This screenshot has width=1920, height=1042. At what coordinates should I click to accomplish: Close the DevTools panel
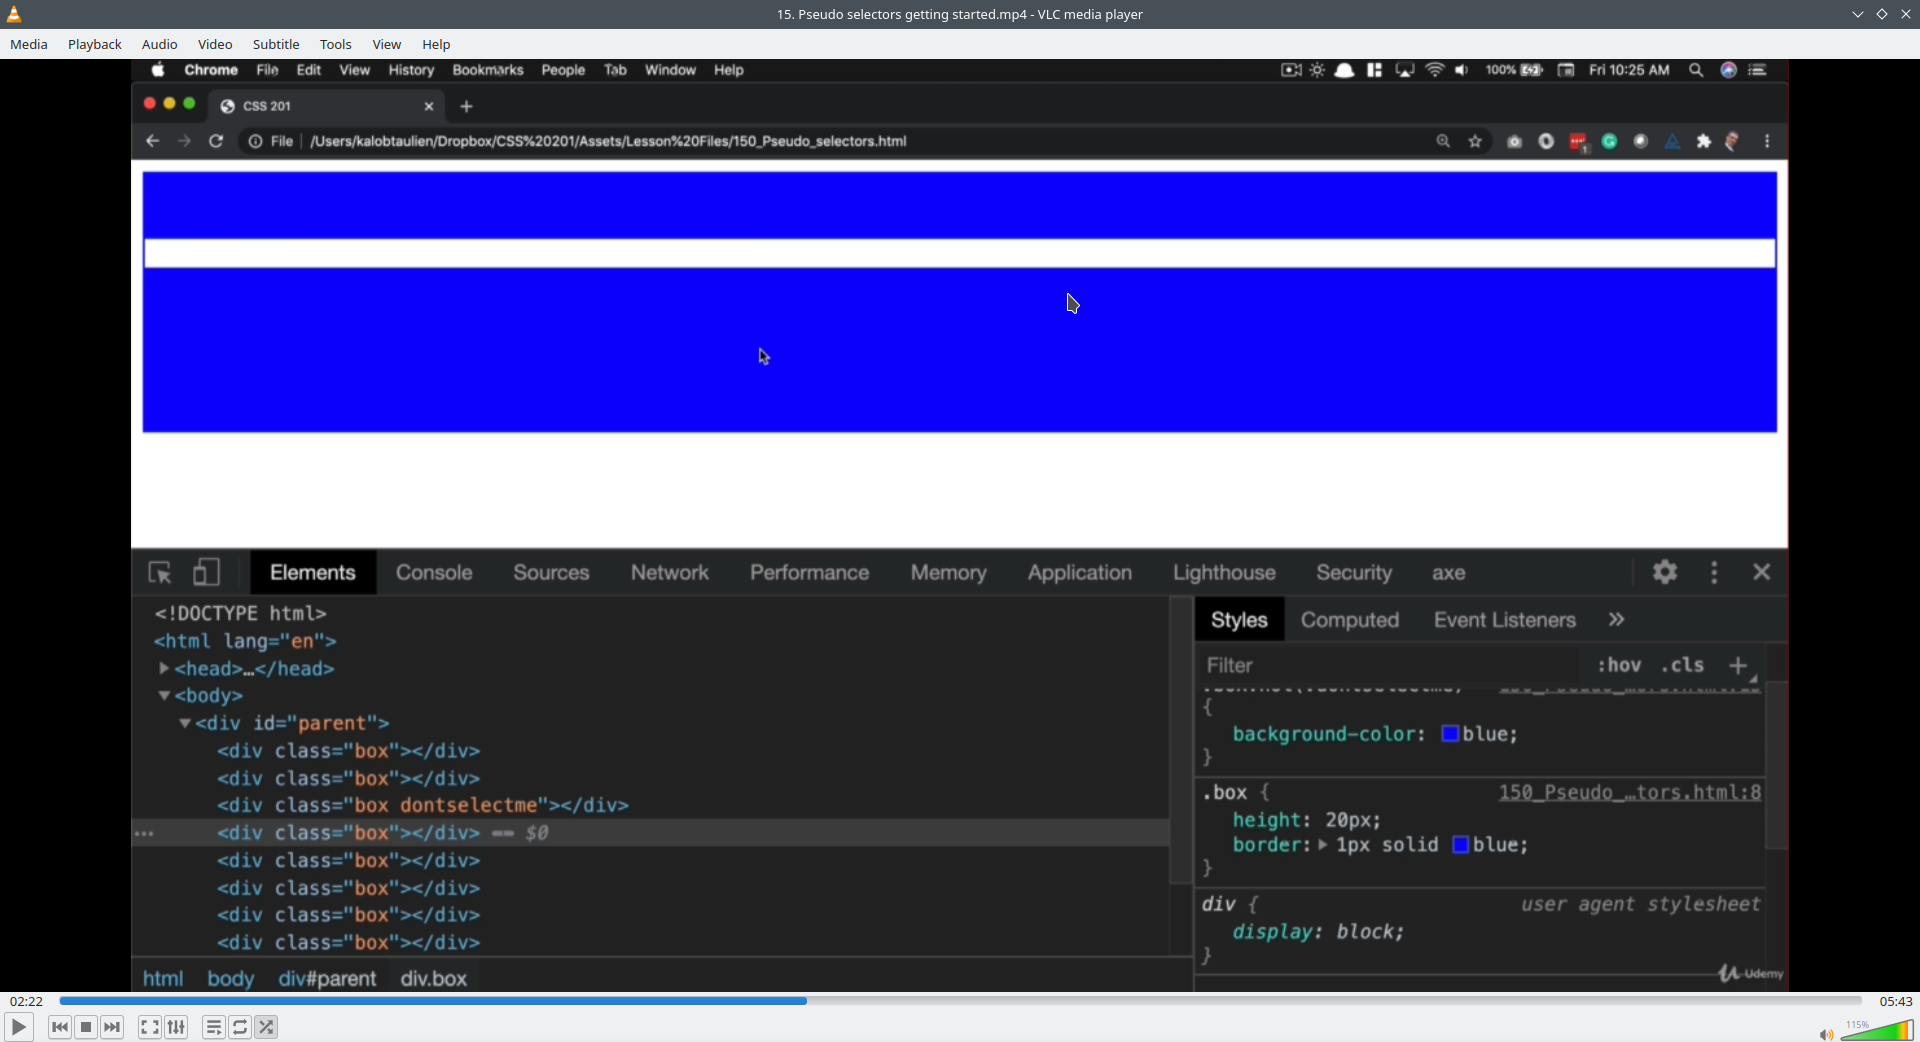pyautogui.click(x=1762, y=572)
